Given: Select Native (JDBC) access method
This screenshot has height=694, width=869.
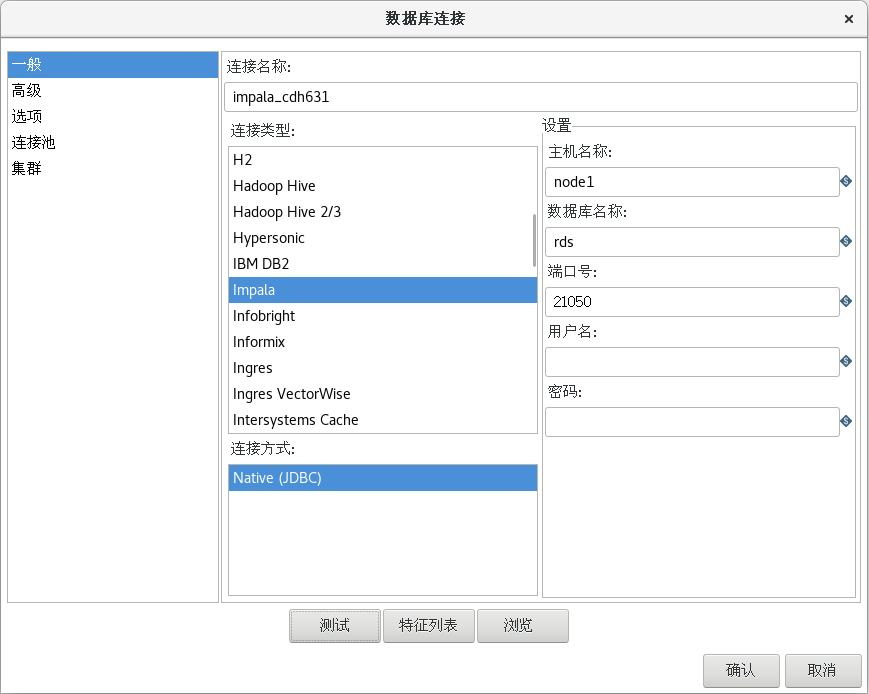Looking at the screenshot, I should 382,478.
